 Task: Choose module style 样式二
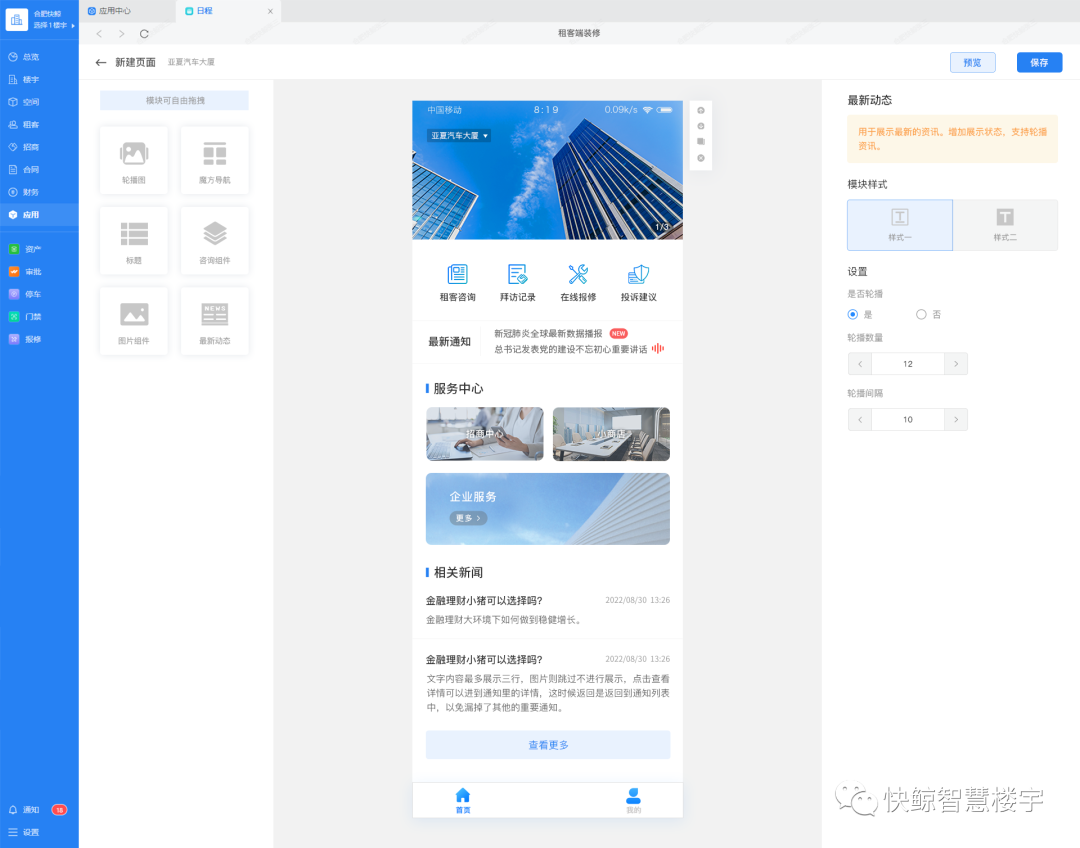tap(1005, 225)
